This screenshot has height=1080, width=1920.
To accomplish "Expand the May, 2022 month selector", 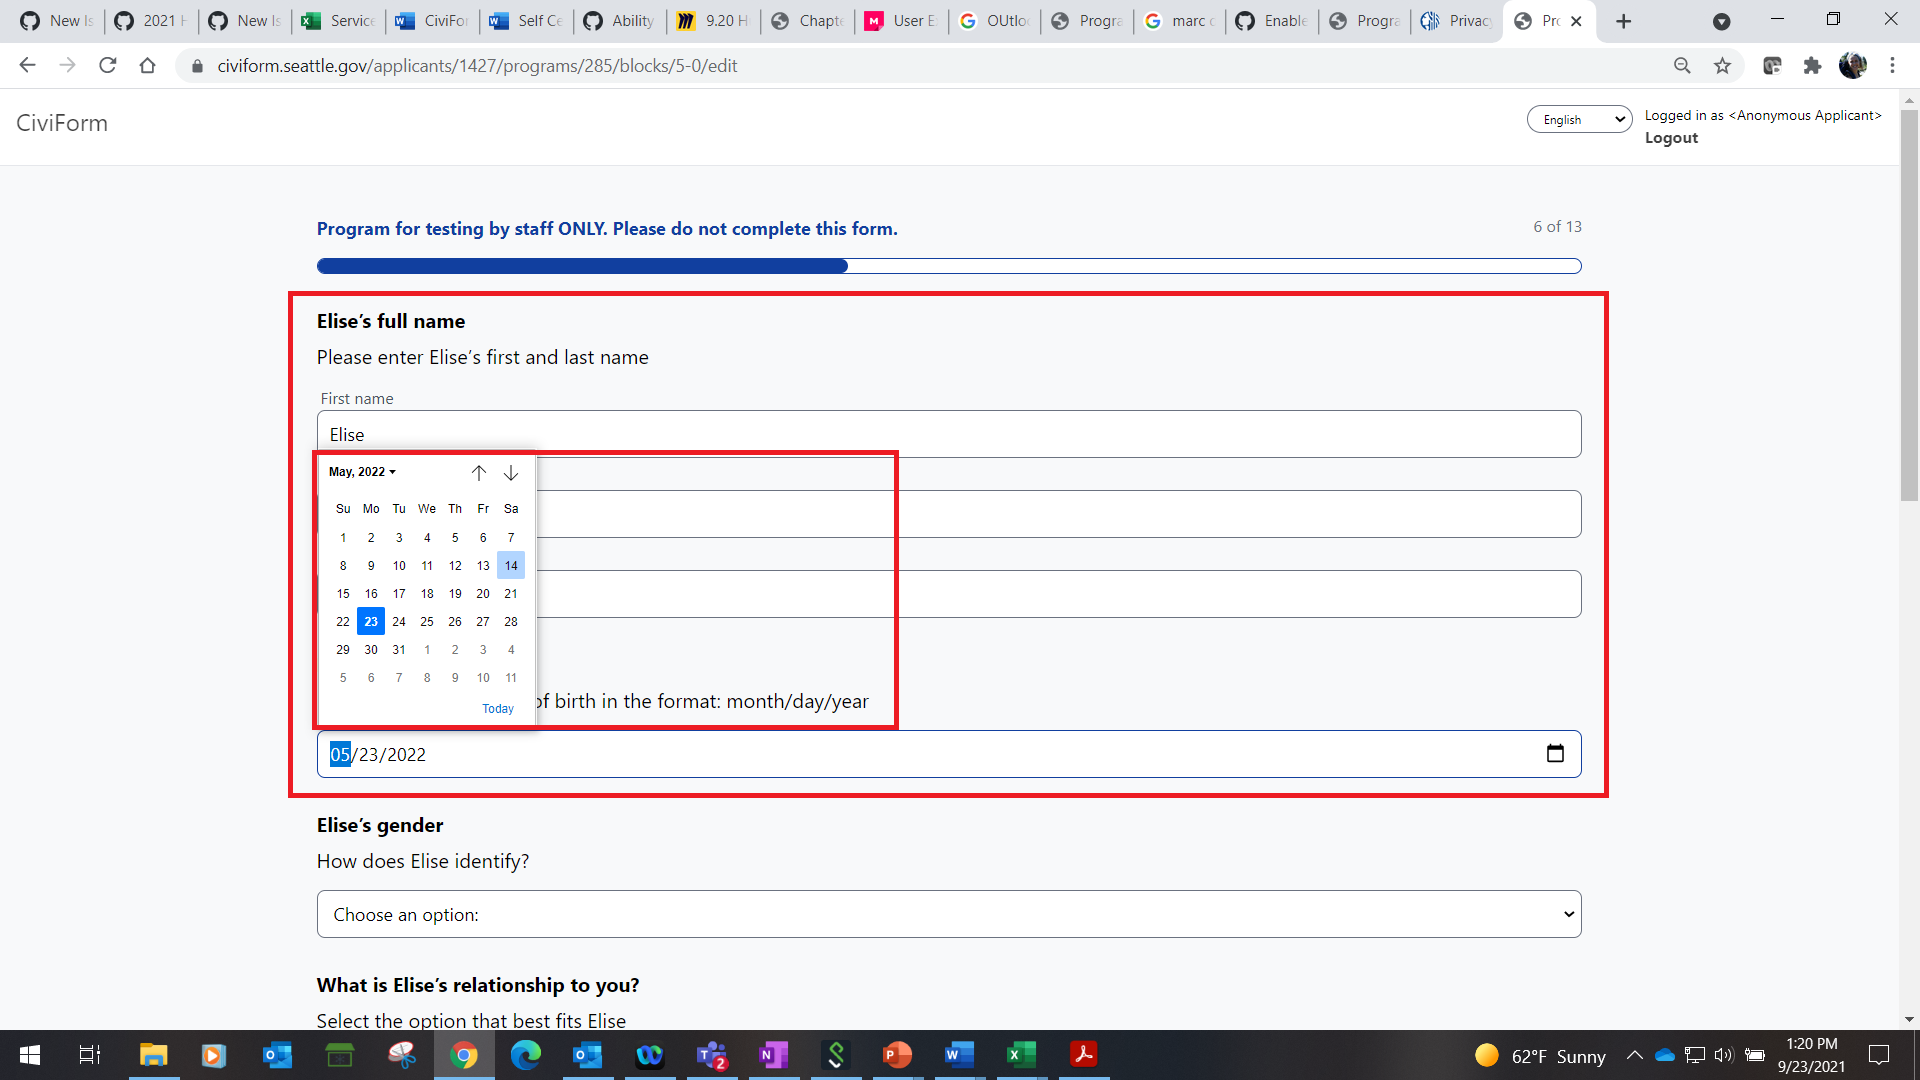I will [362, 472].
